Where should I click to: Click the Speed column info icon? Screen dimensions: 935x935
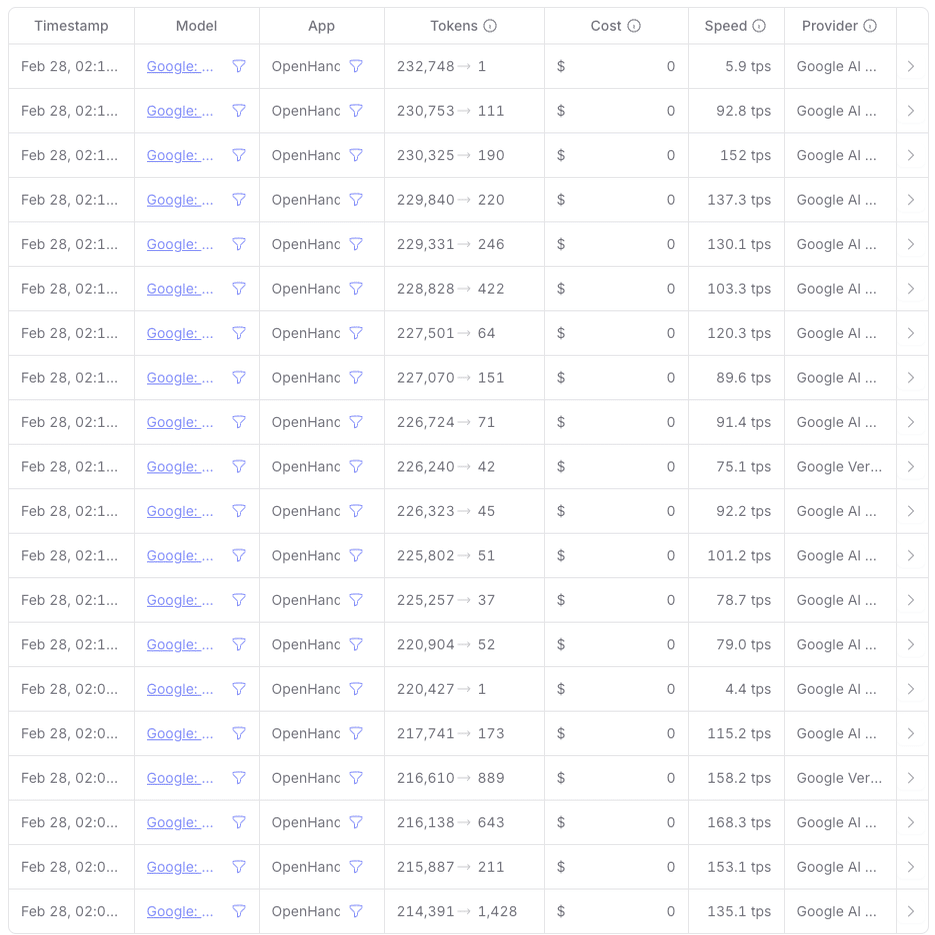[x=758, y=26]
